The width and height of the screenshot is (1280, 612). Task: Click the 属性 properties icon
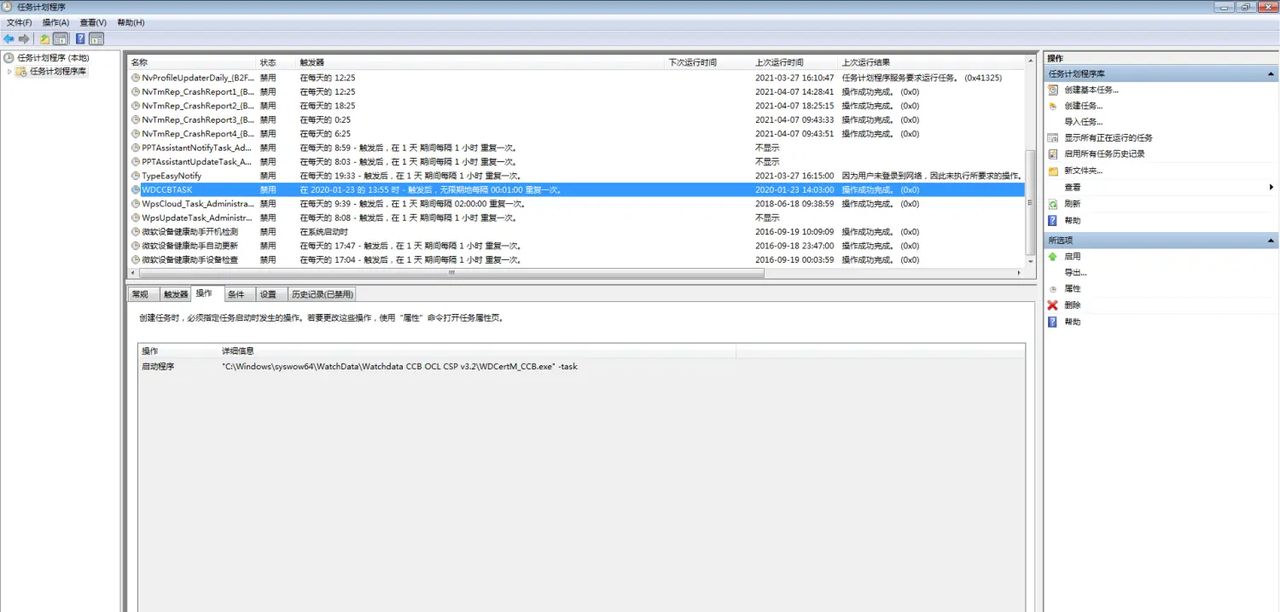click(x=1052, y=289)
